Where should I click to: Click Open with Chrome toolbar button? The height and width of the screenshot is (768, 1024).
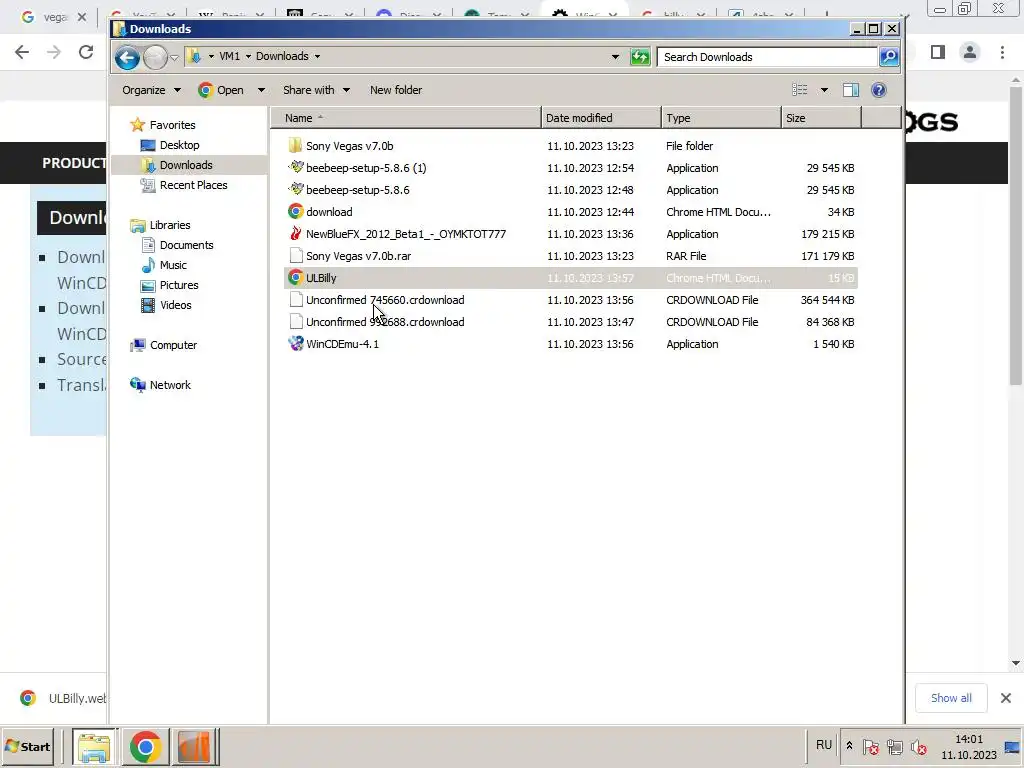[221, 90]
